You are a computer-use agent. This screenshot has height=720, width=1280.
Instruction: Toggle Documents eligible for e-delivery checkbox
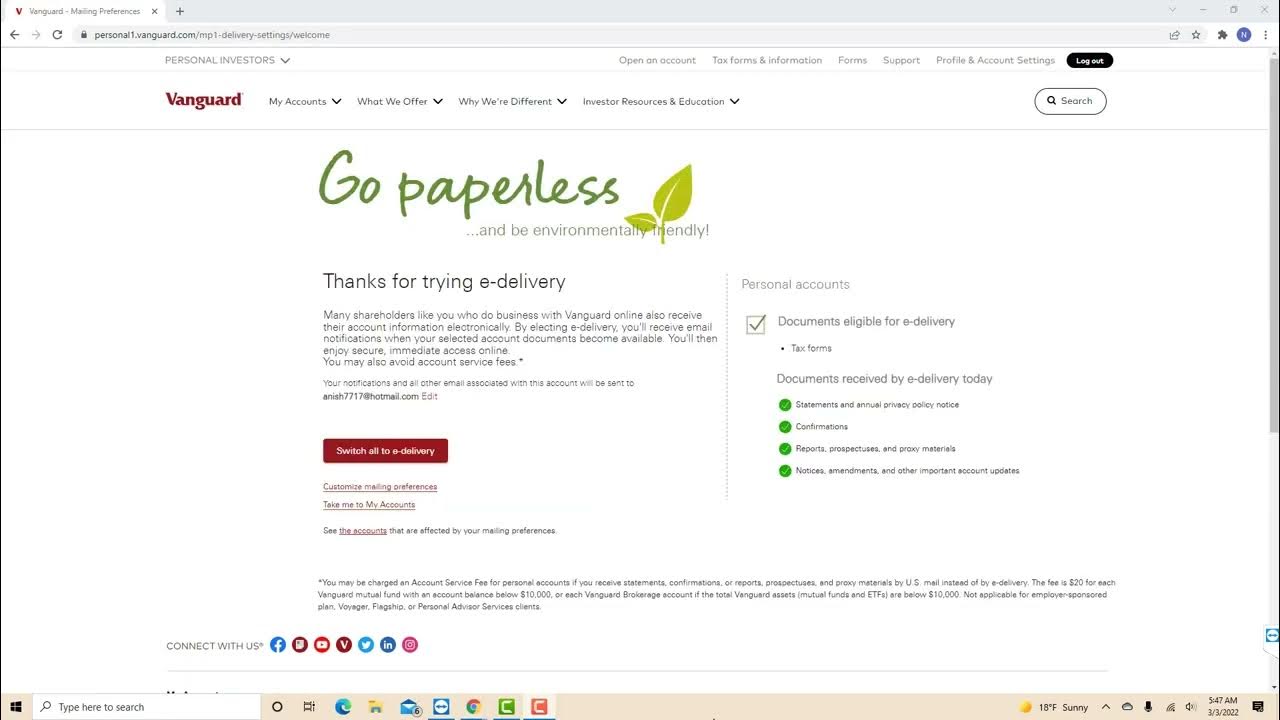click(756, 323)
